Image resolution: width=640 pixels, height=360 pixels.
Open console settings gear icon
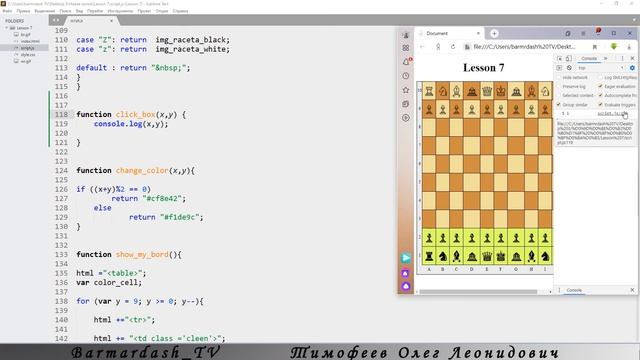pyautogui.click(x=632, y=68)
